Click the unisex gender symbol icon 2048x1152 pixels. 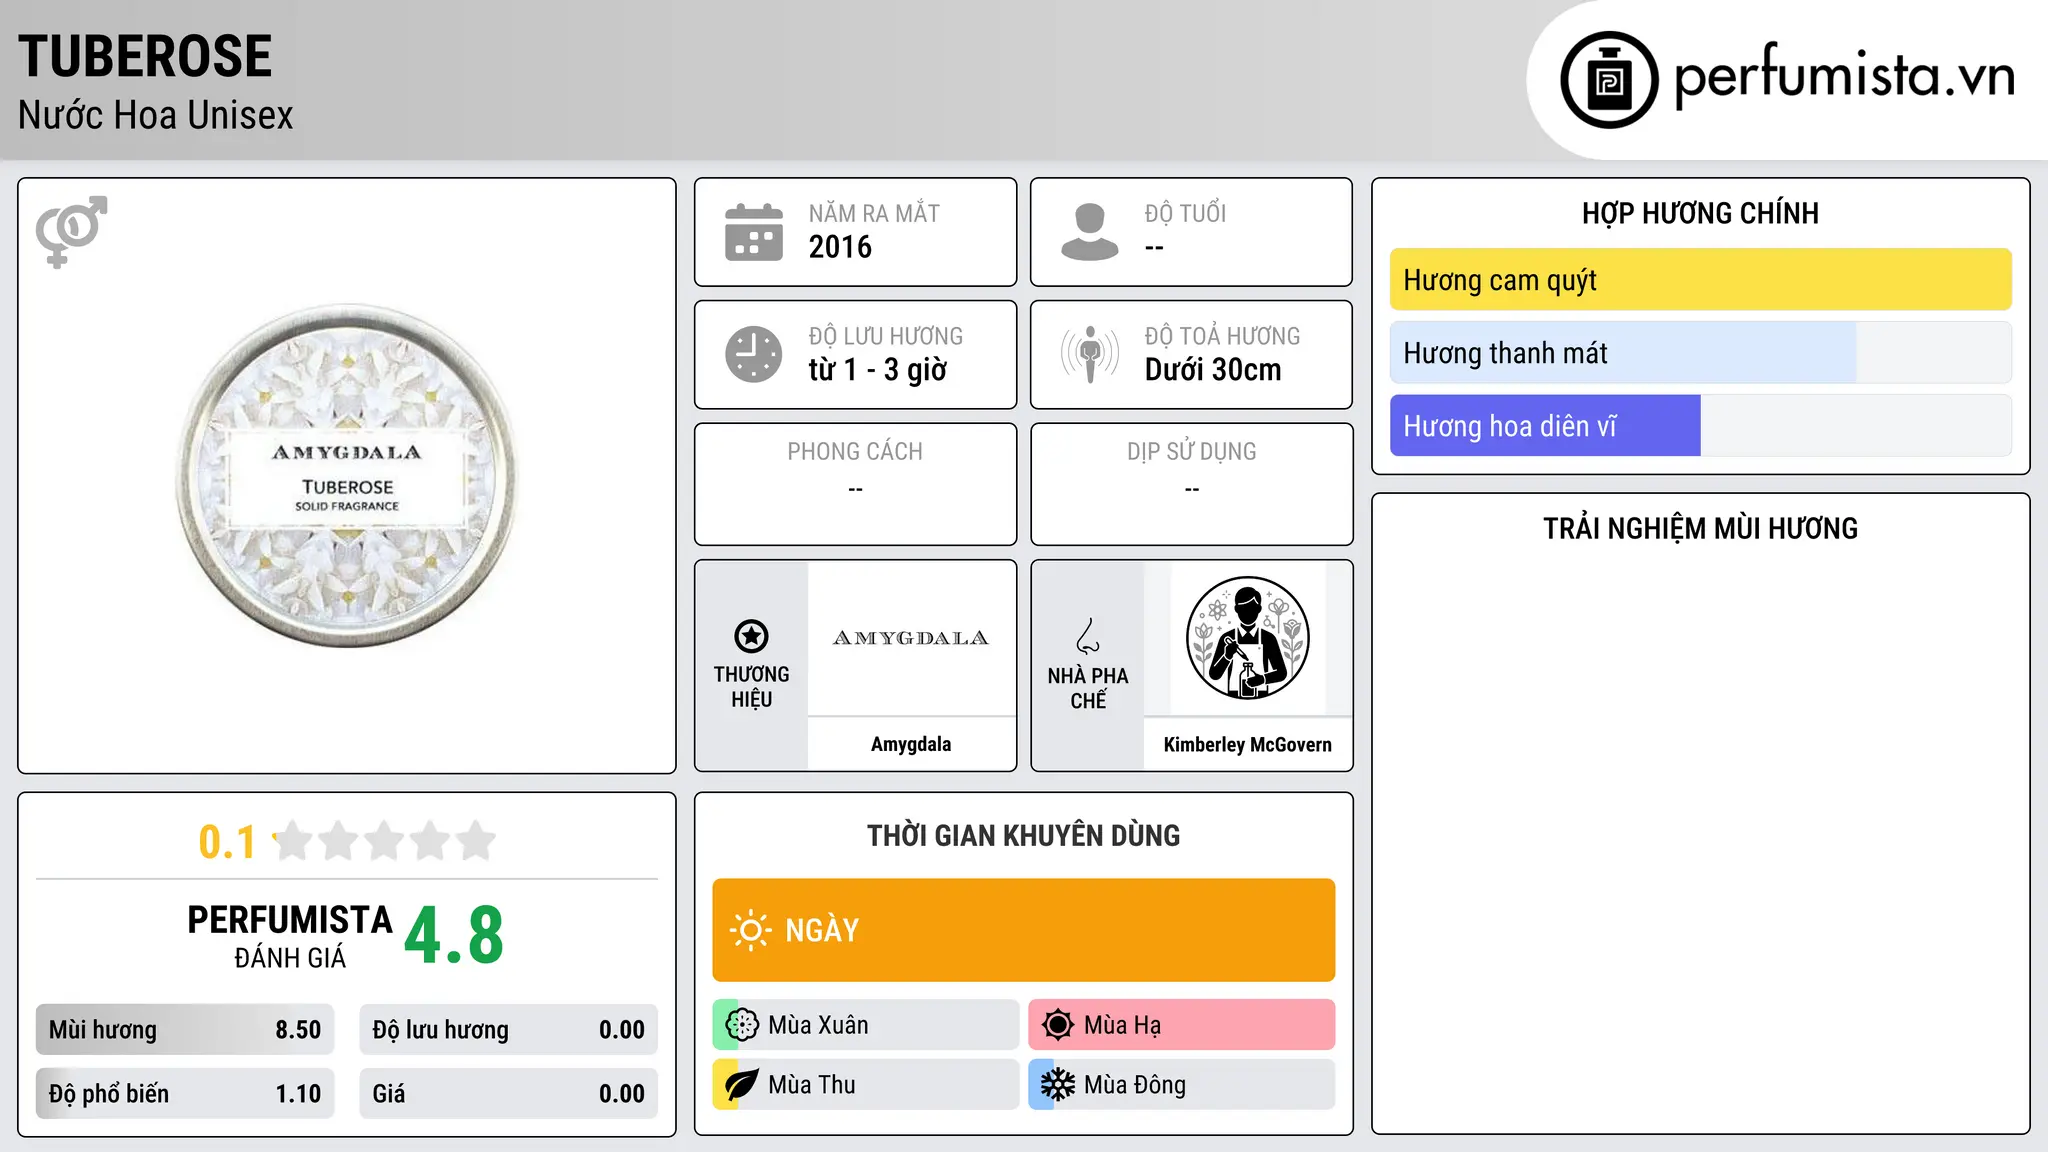click(x=71, y=231)
